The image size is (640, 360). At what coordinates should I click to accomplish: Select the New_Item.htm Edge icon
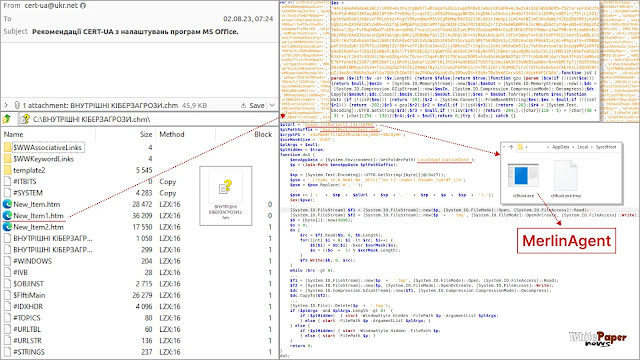7,204
